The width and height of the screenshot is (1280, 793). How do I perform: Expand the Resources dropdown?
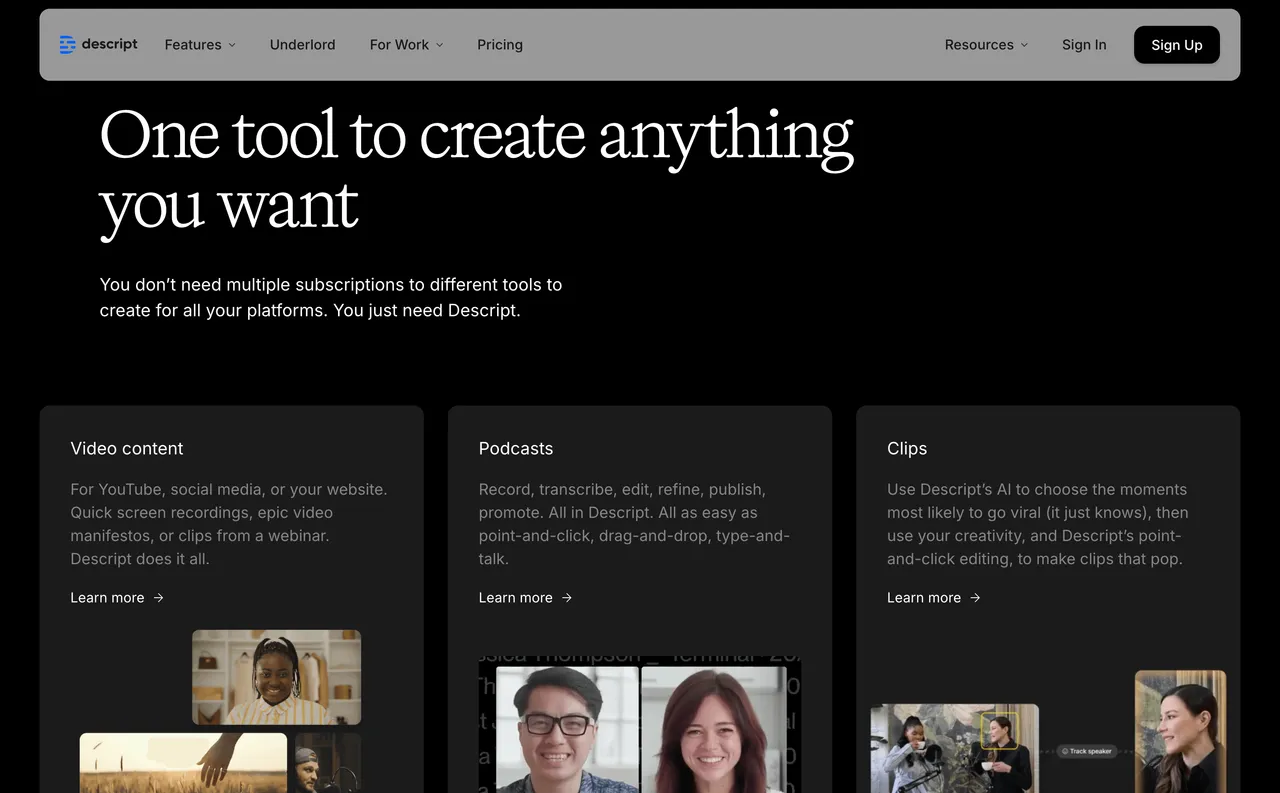pos(986,44)
